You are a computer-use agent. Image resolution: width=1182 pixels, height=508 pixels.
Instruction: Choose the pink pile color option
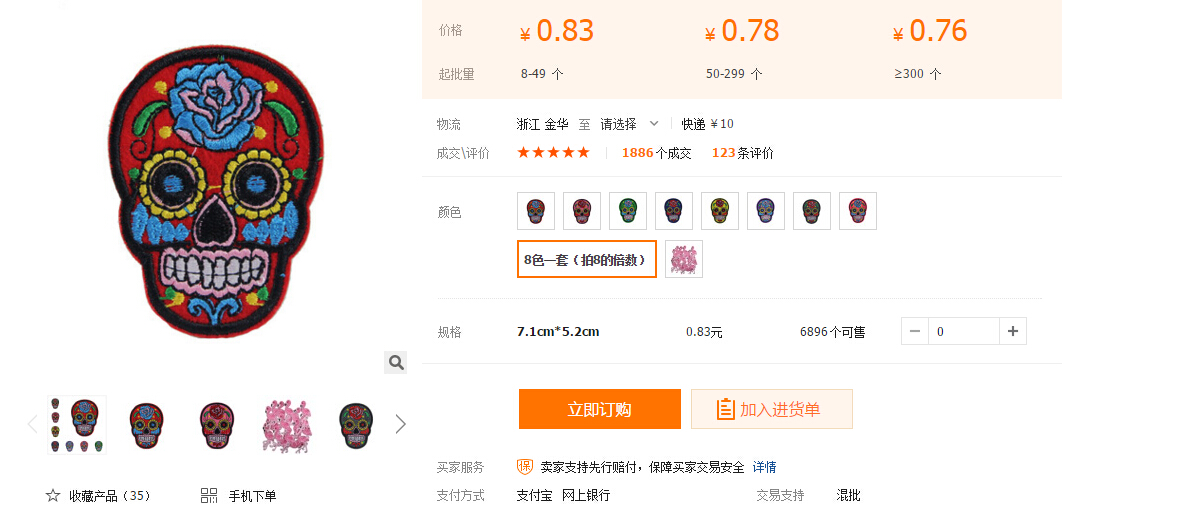(684, 259)
